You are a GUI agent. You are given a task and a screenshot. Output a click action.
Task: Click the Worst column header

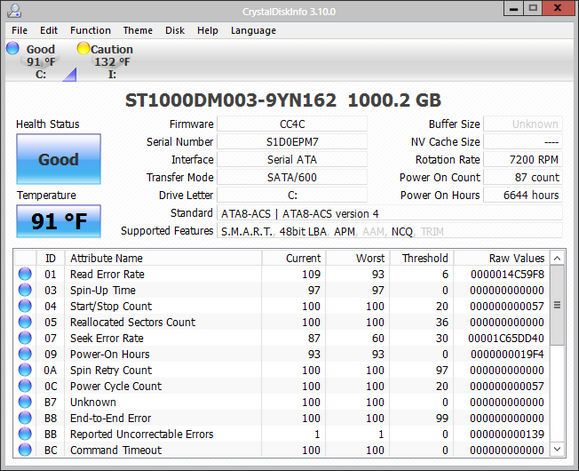357,258
